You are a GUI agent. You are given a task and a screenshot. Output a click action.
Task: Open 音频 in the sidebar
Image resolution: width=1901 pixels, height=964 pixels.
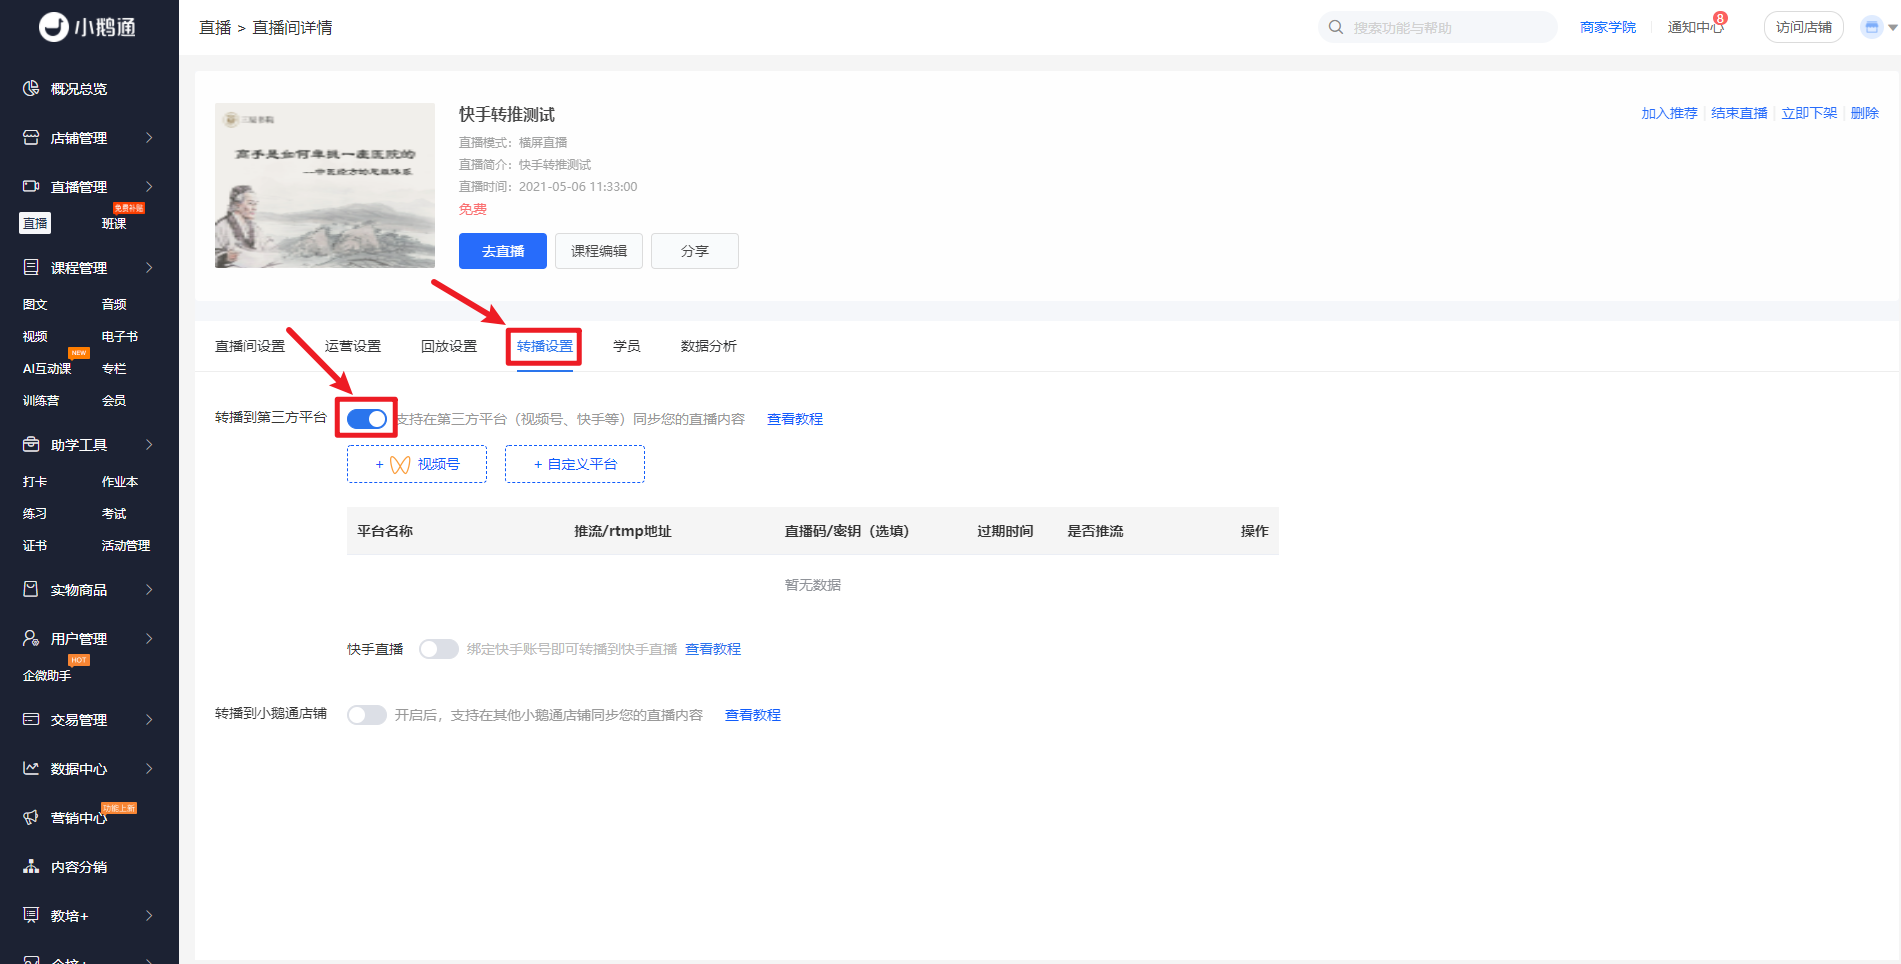point(114,305)
